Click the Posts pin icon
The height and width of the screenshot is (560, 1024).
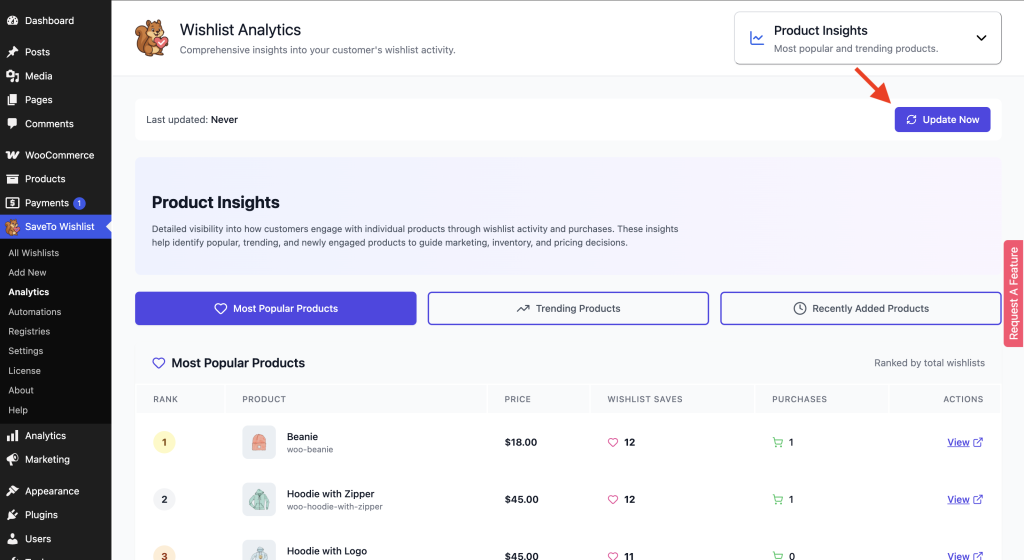coord(12,52)
